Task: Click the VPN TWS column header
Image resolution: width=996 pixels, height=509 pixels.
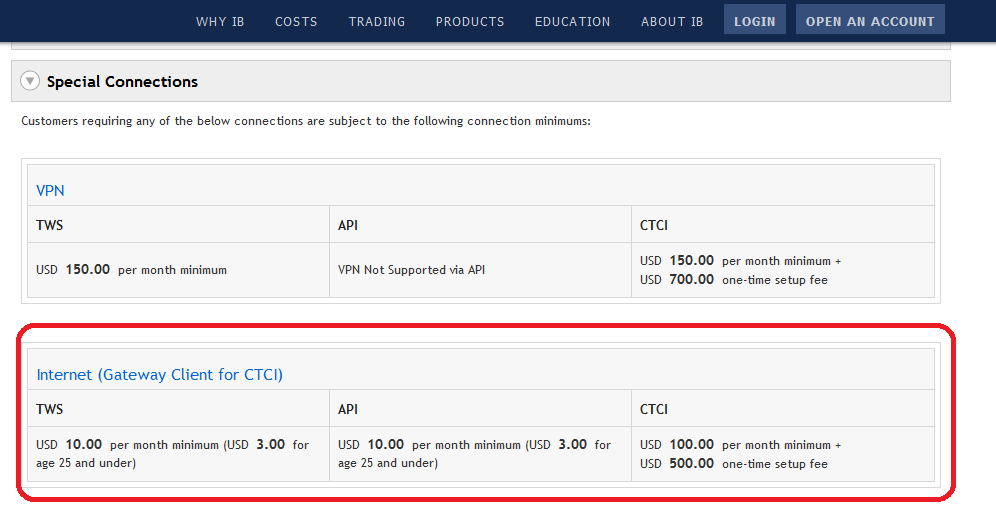Action: pyautogui.click(x=50, y=225)
